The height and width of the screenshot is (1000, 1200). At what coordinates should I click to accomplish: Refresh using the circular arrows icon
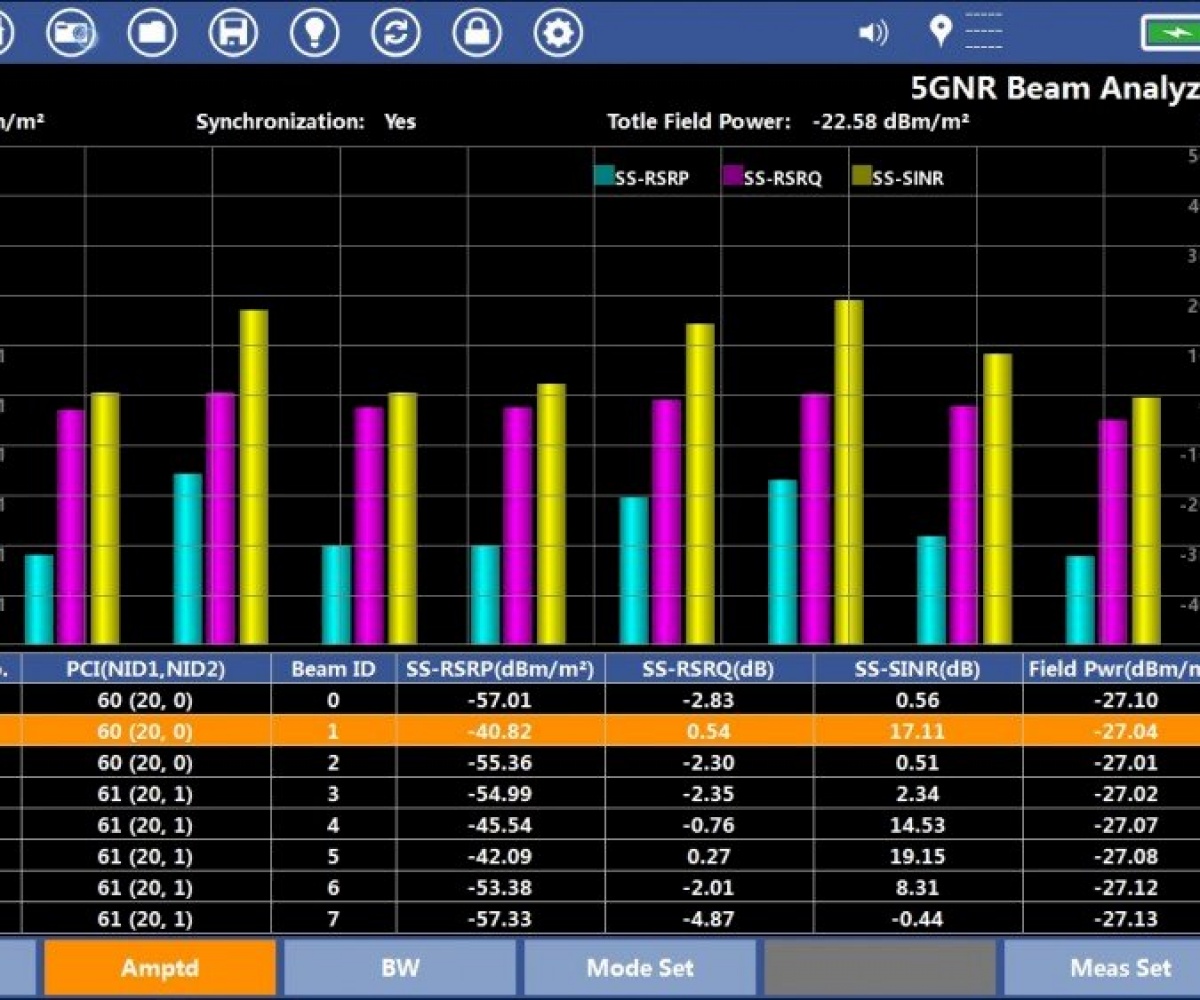[x=396, y=33]
